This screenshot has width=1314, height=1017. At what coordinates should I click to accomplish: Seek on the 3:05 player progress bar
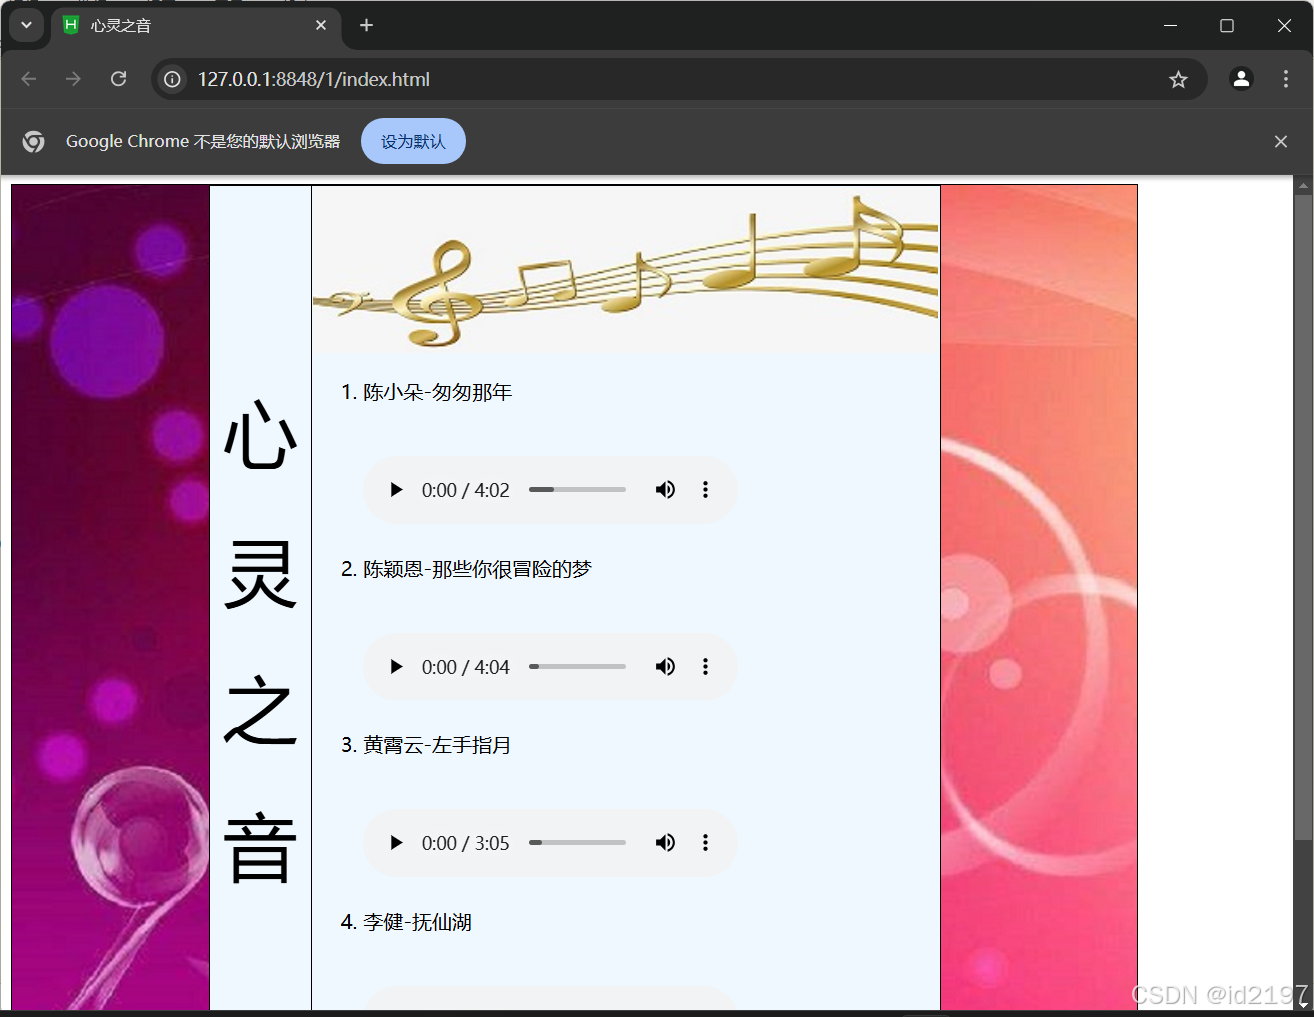pos(577,843)
